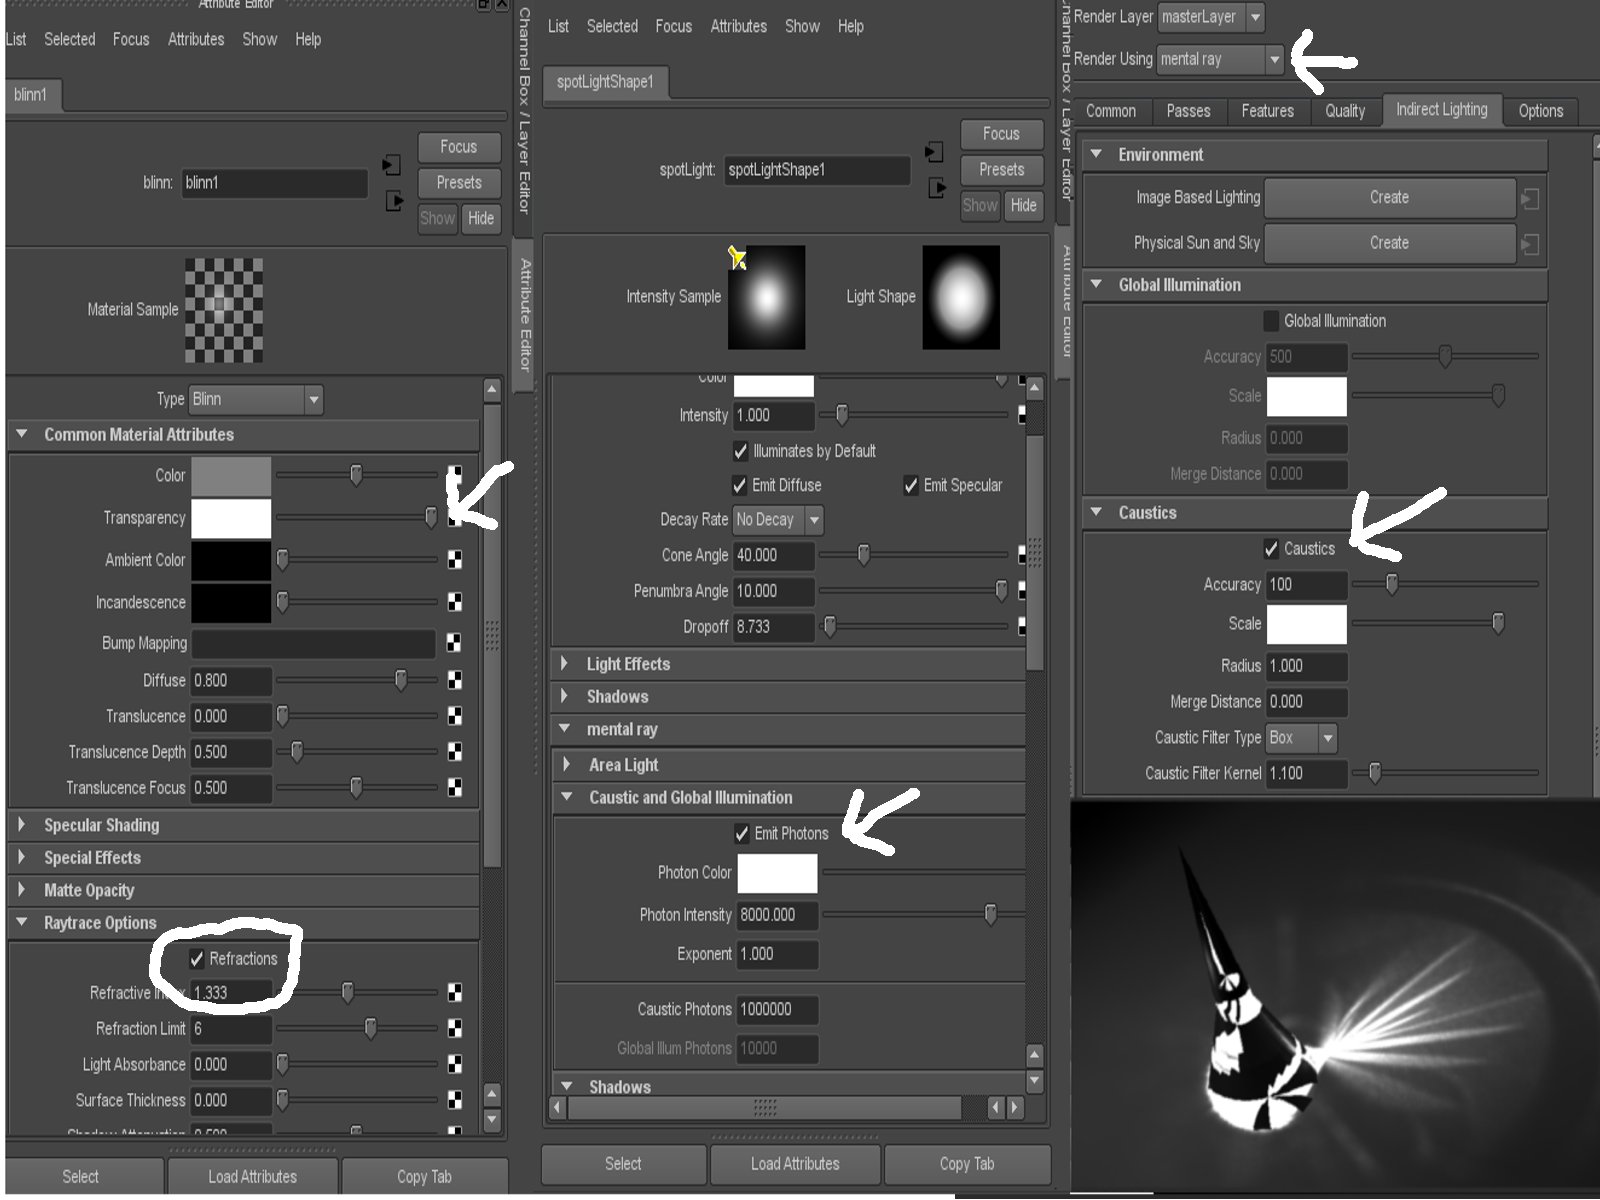Switch to the Quality tab

click(1345, 111)
